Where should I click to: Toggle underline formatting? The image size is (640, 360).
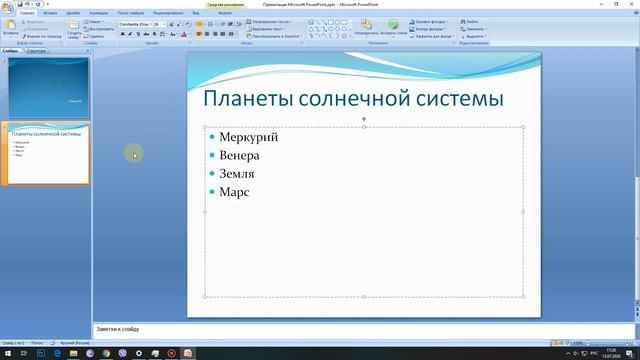(138, 34)
